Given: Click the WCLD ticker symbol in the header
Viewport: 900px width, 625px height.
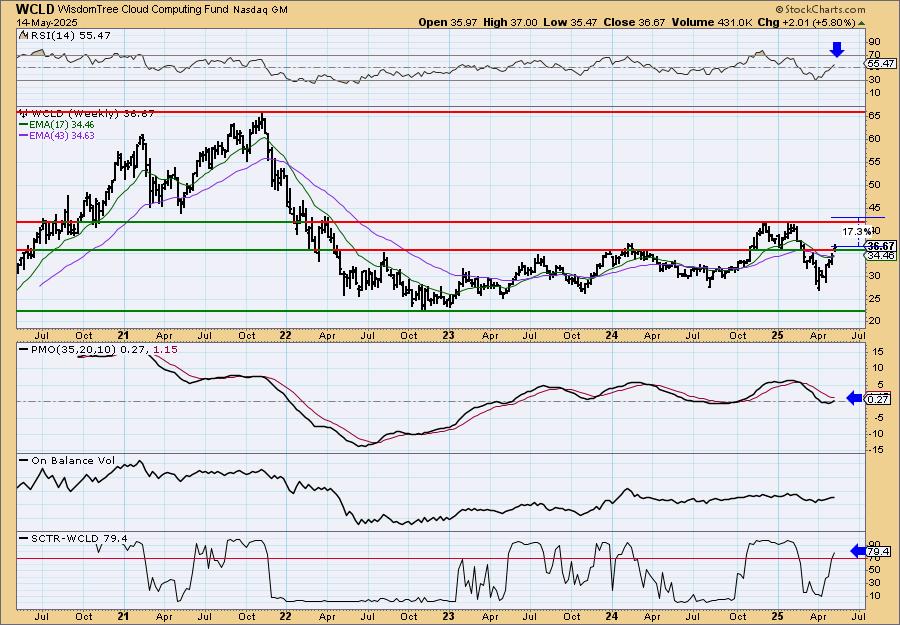Looking at the screenshot, I should click(x=36, y=9).
